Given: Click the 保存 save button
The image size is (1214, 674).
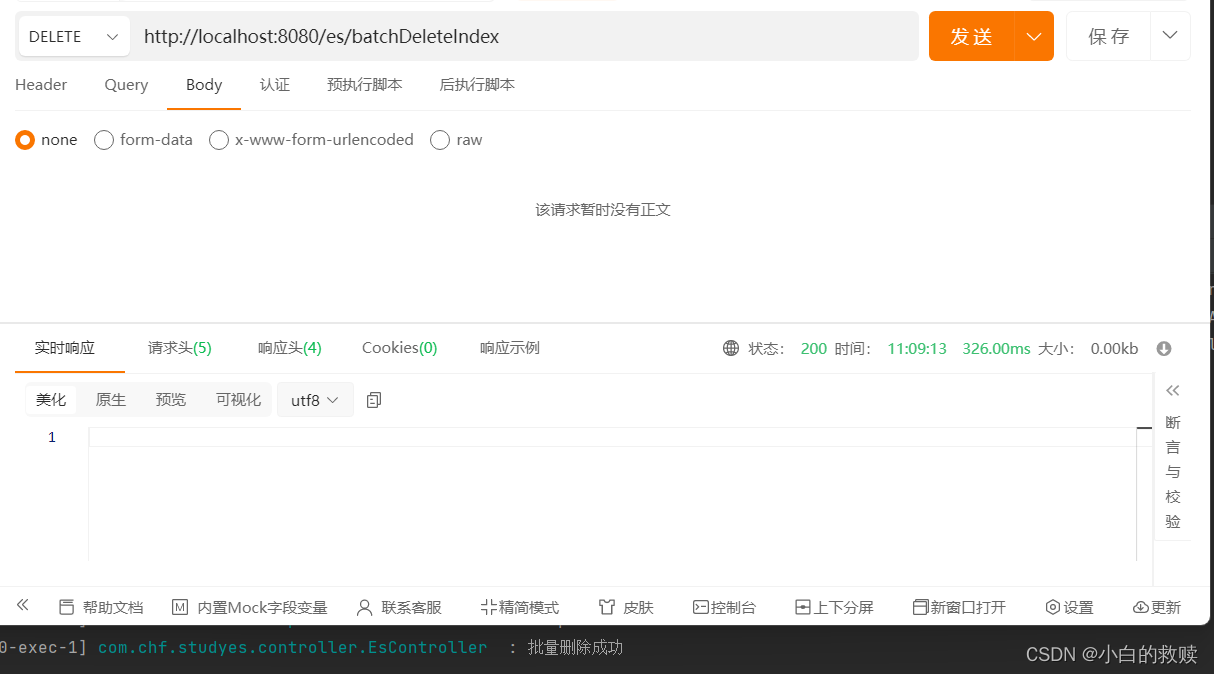Looking at the screenshot, I should pos(1109,37).
